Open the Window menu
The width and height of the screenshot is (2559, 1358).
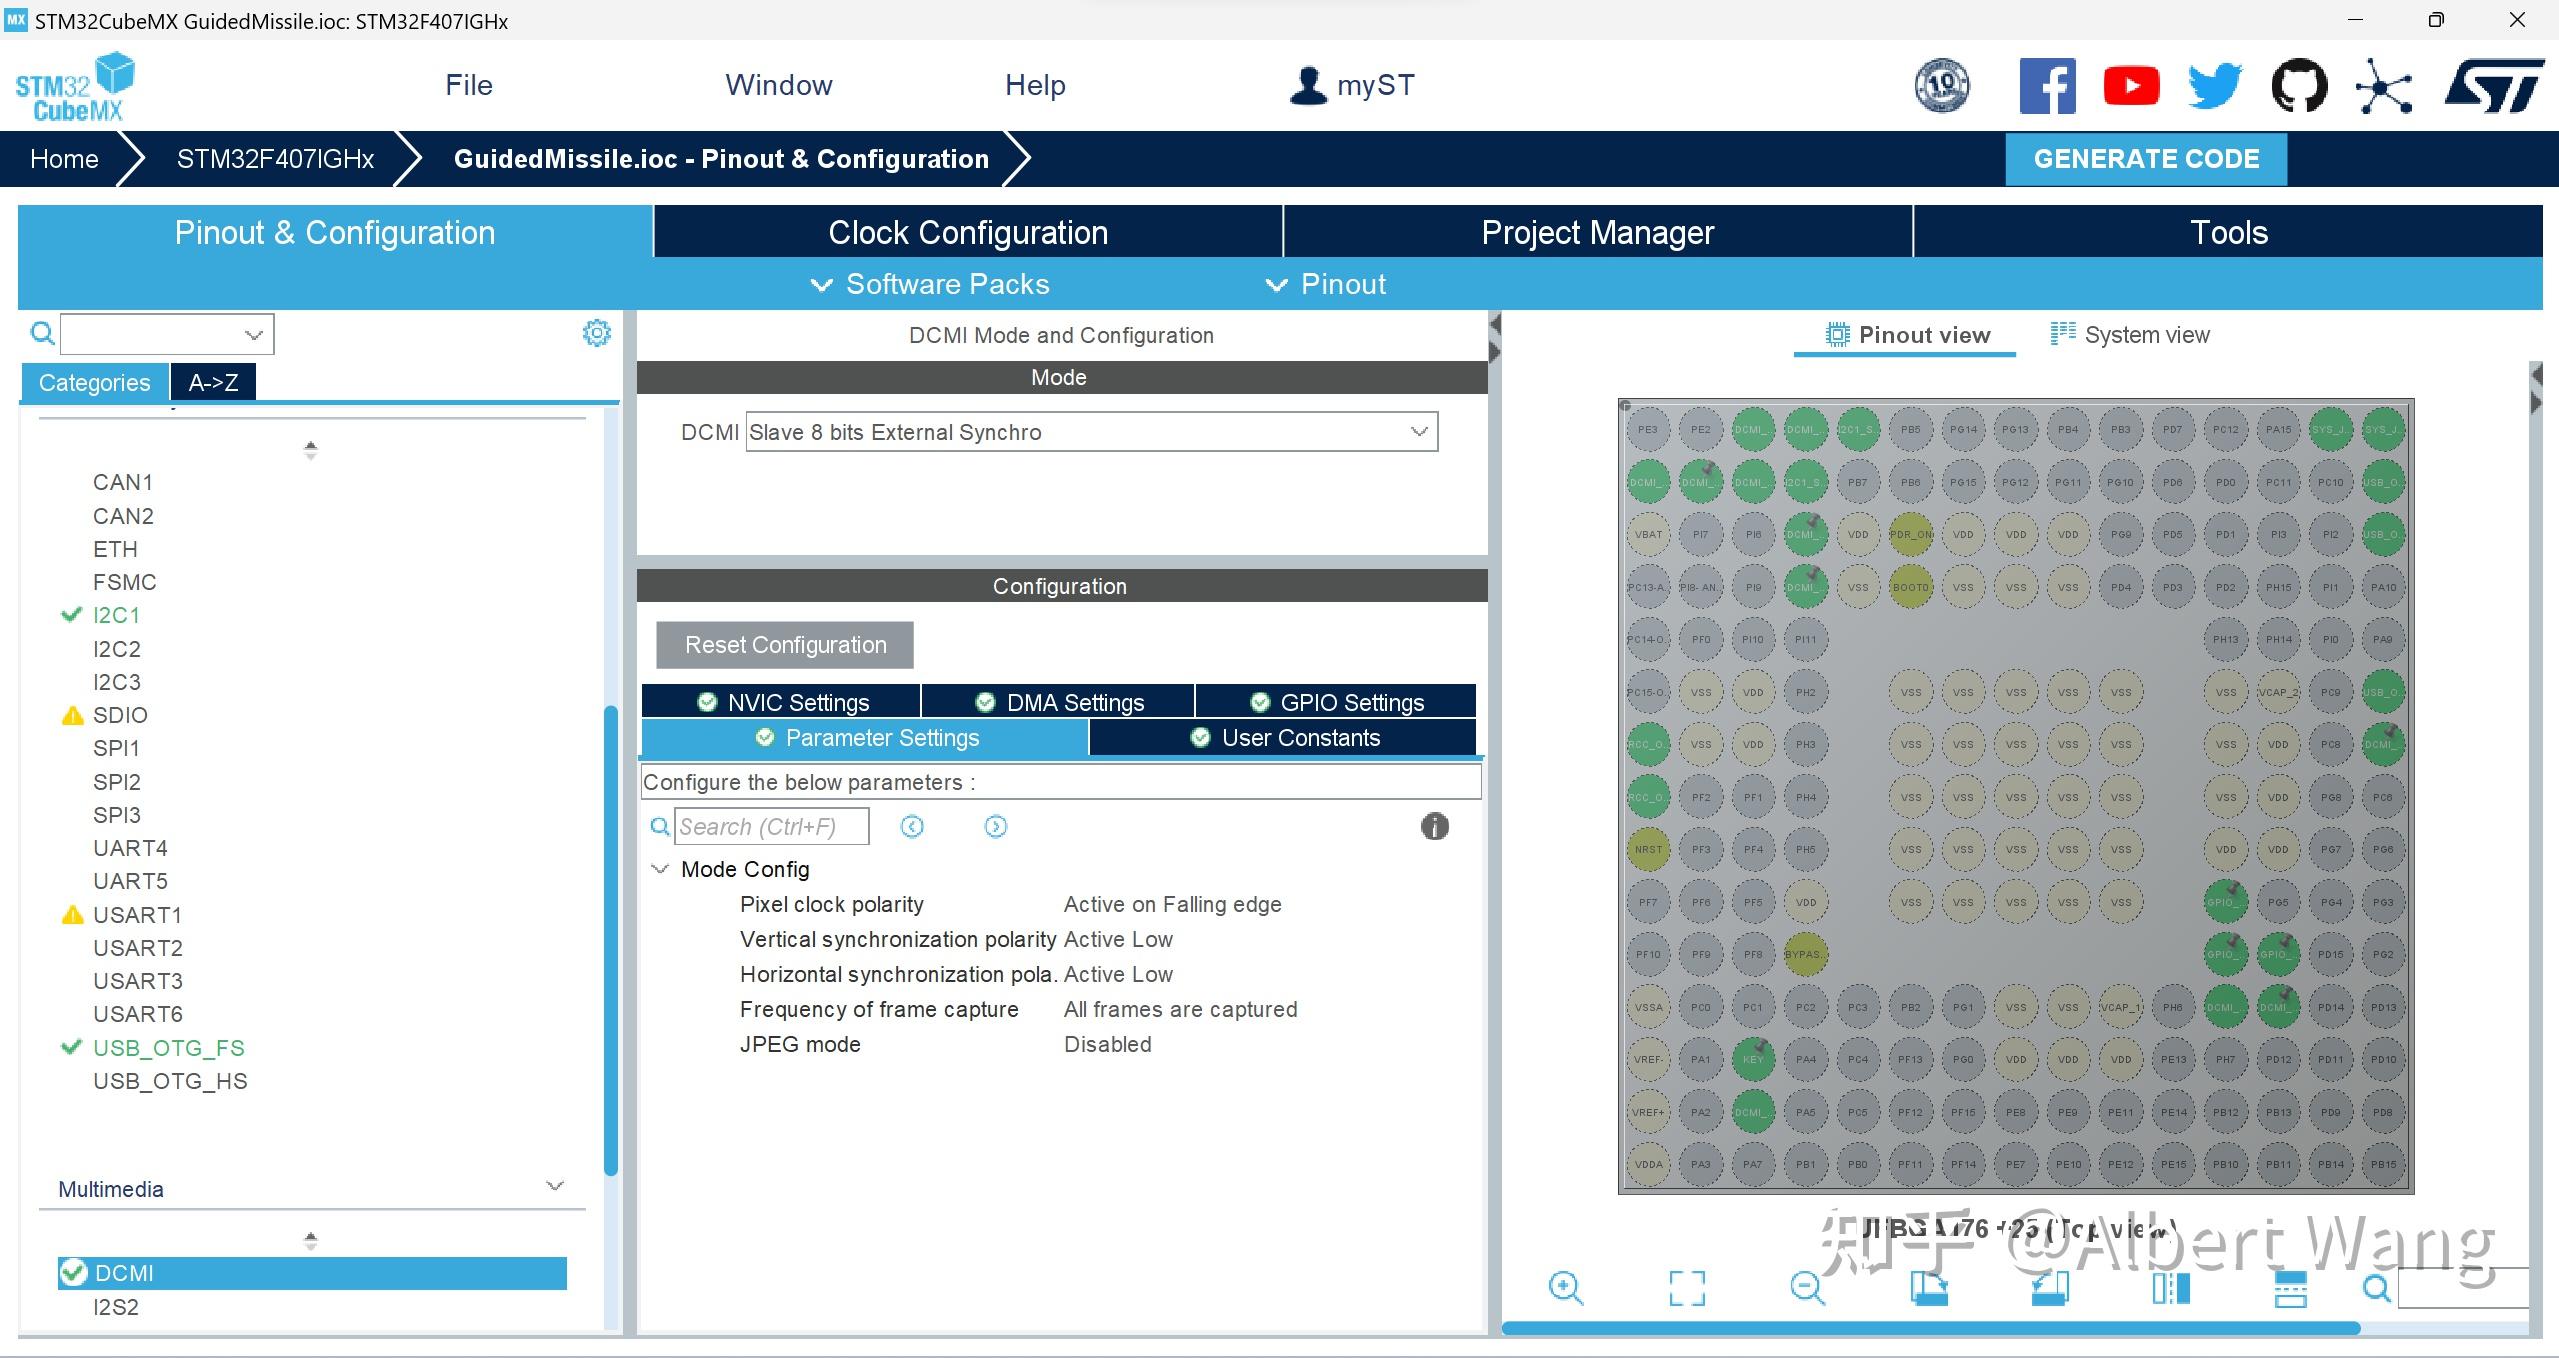tap(779, 85)
